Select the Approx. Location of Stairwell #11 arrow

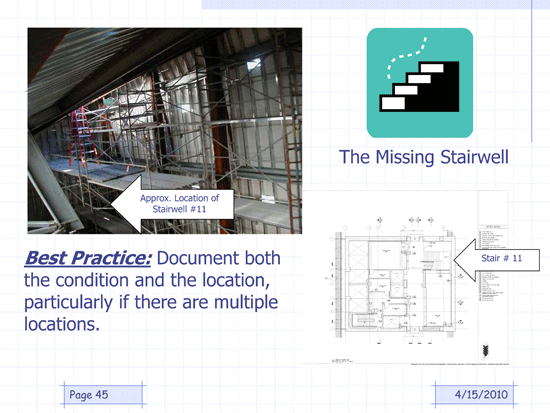click(x=173, y=204)
